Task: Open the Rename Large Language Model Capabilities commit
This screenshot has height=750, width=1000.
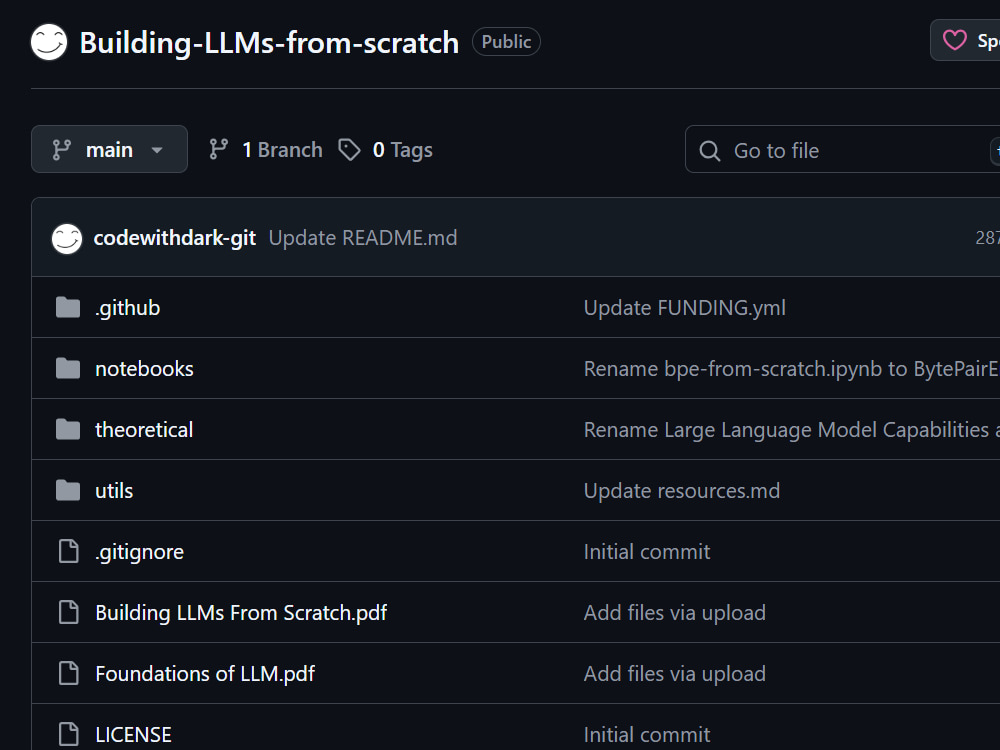Action: 791,429
